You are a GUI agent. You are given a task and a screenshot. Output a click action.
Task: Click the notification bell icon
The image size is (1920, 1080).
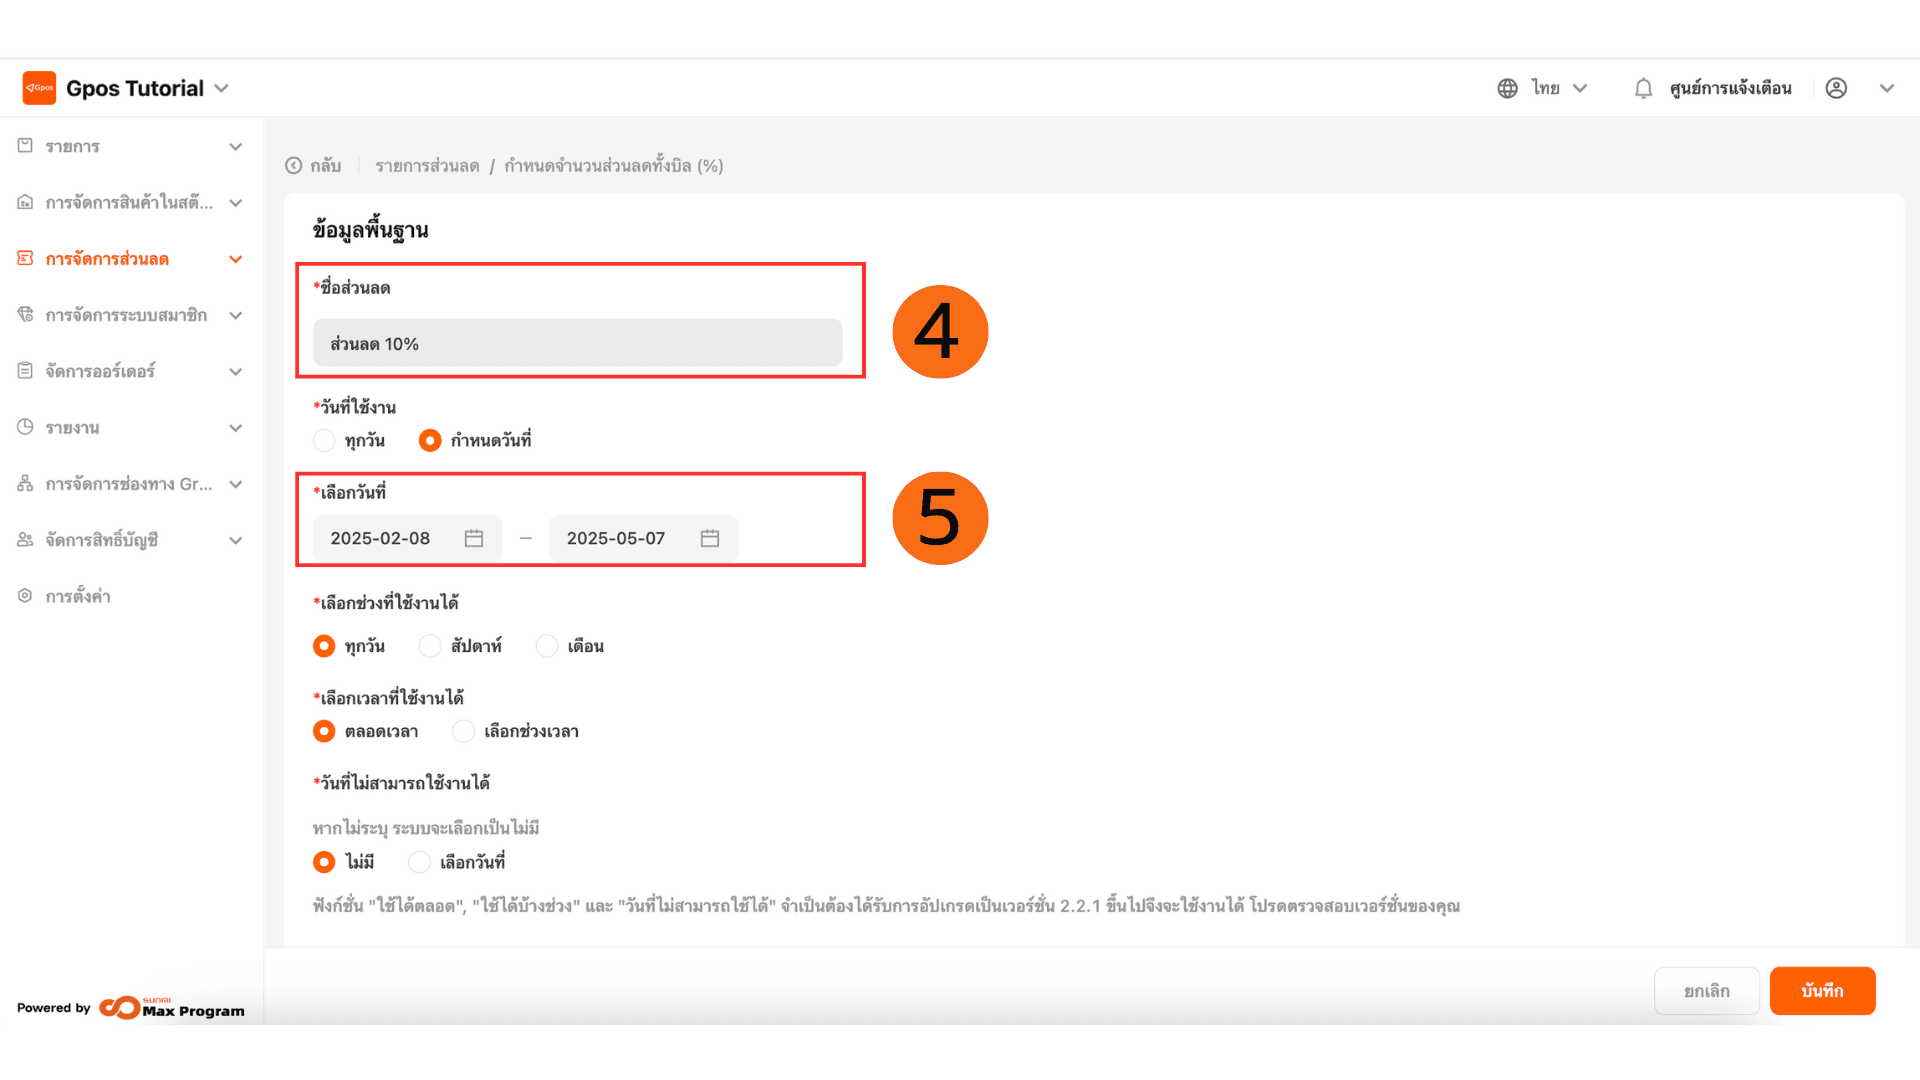(1643, 88)
